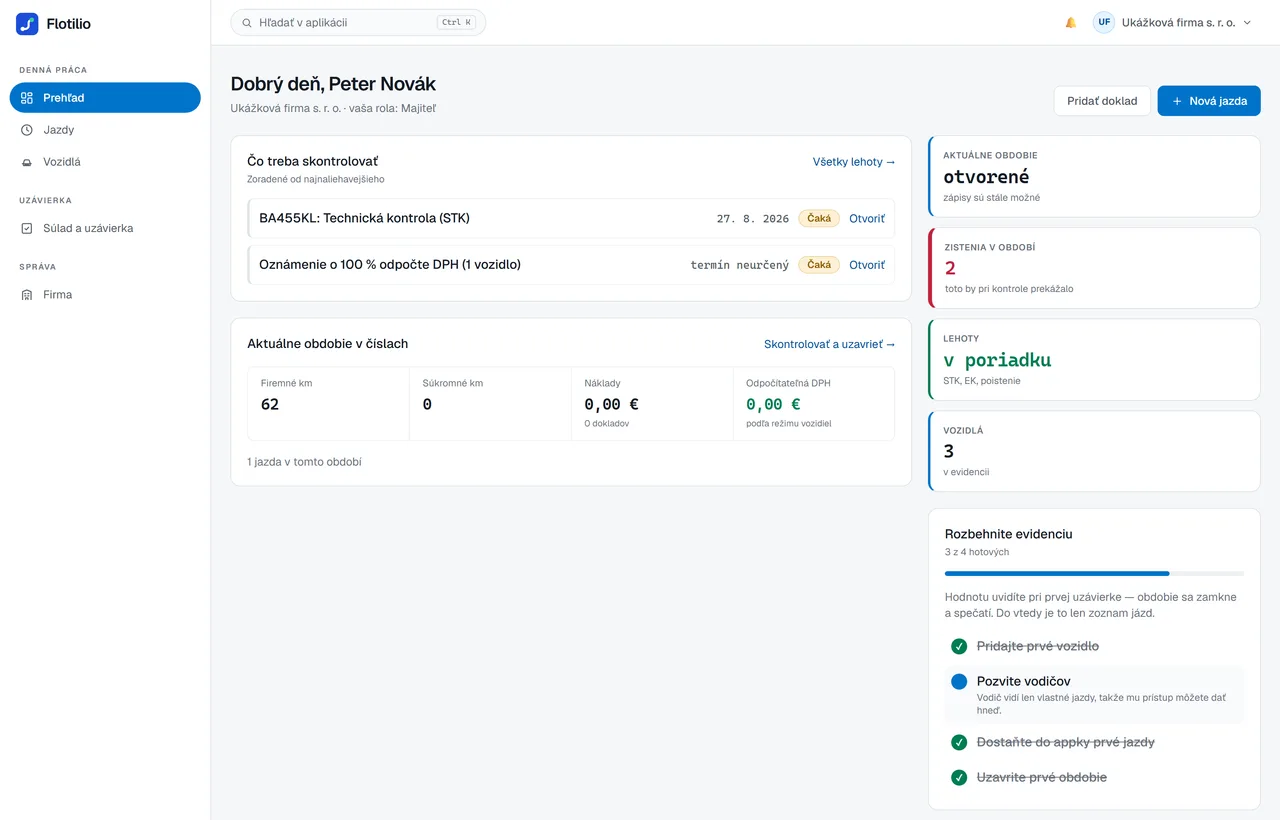This screenshot has height=820, width=1280.
Task: Click the search magnifier icon
Action: 247,22
